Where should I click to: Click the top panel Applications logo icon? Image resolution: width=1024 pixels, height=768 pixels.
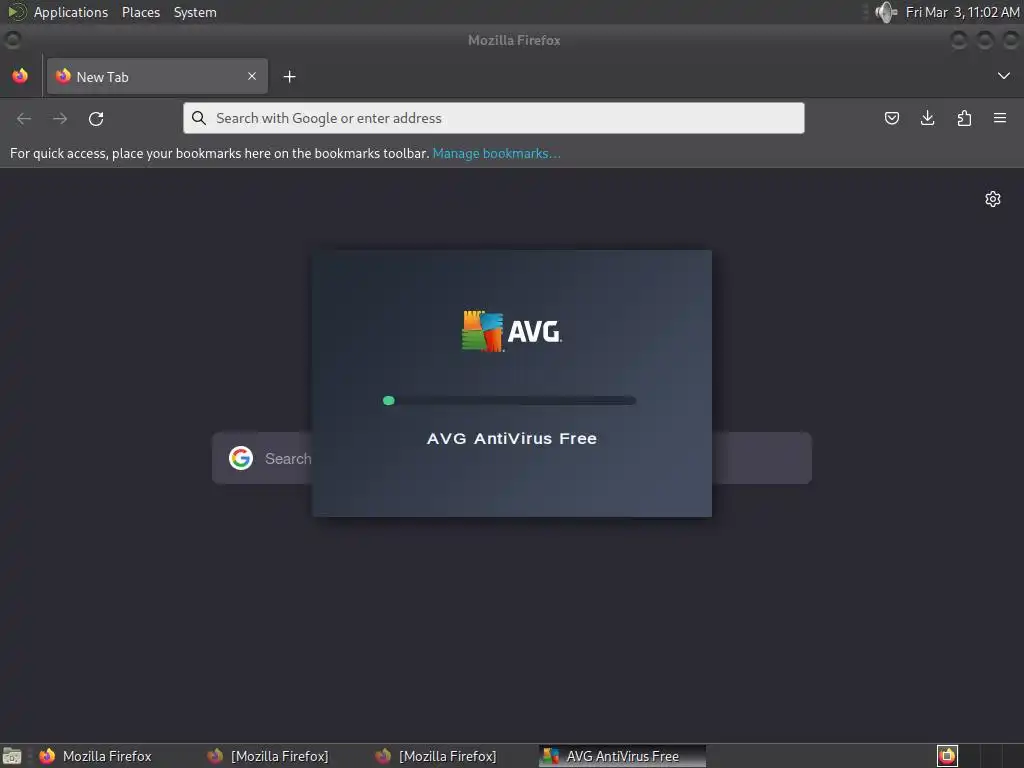point(16,12)
